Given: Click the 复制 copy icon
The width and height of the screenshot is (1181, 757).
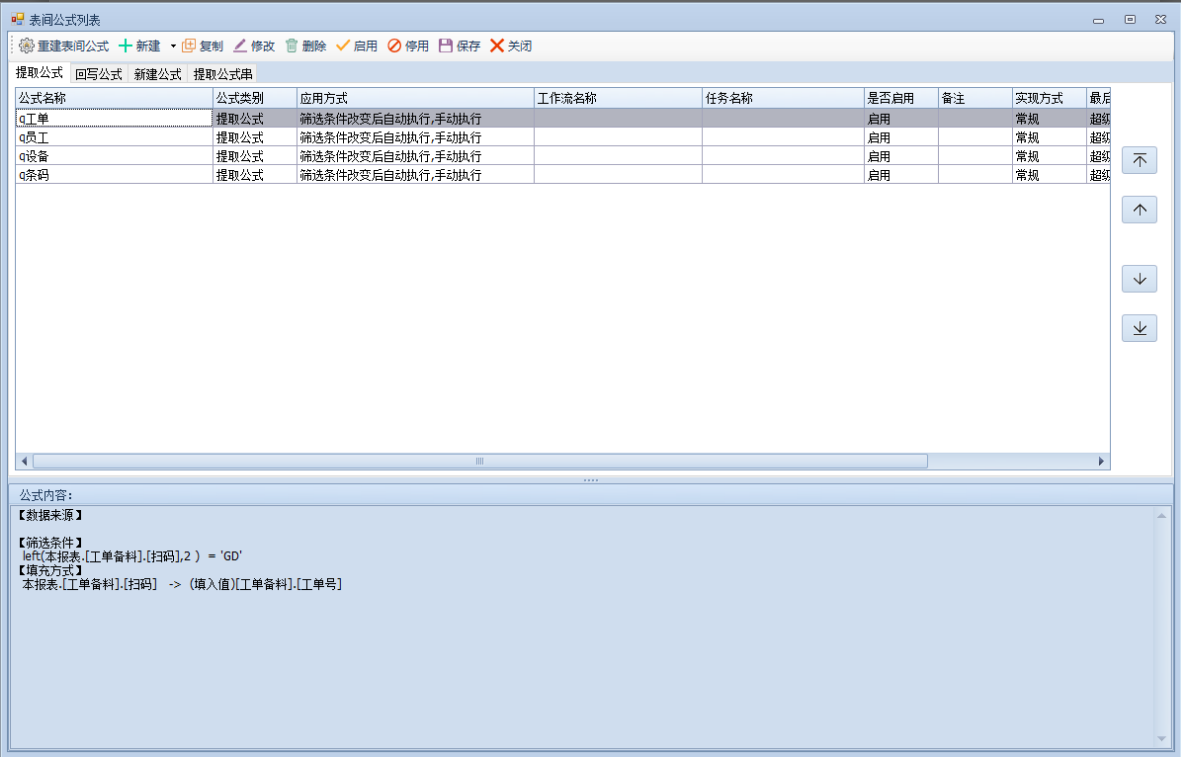Looking at the screenshot, I should 189,46.
